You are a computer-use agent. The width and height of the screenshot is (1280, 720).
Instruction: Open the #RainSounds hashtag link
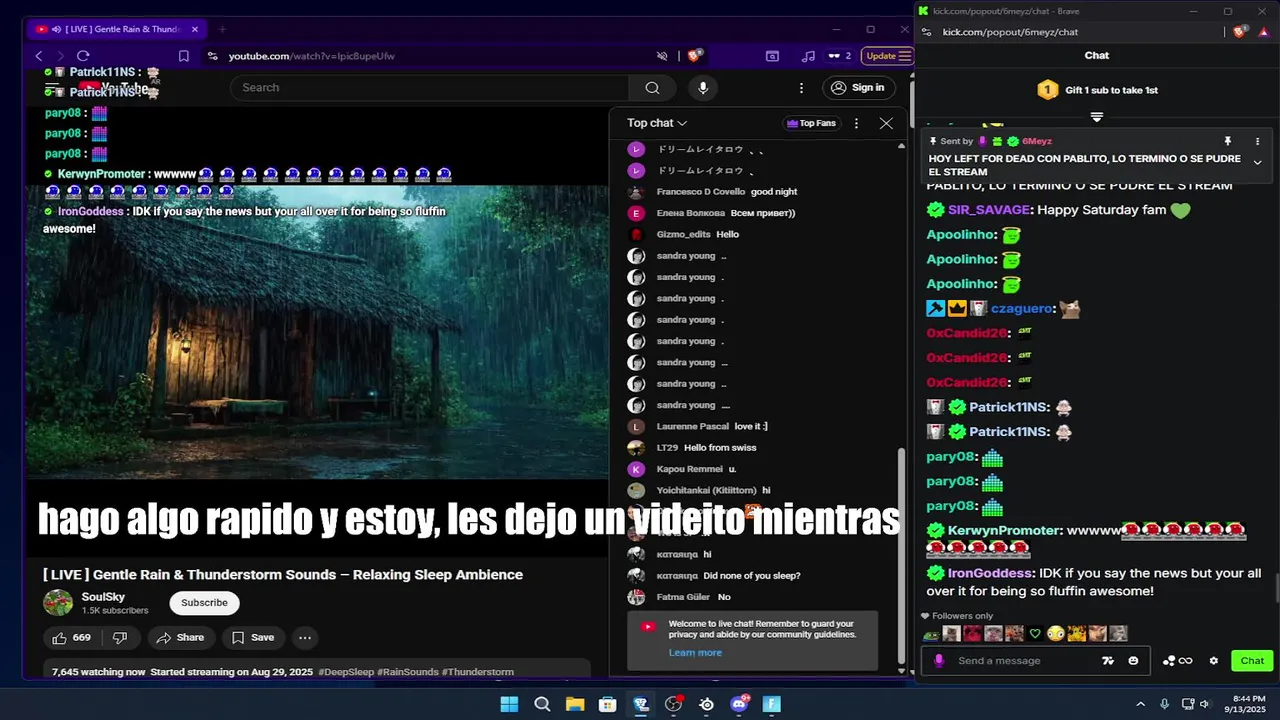coord(407,672)
